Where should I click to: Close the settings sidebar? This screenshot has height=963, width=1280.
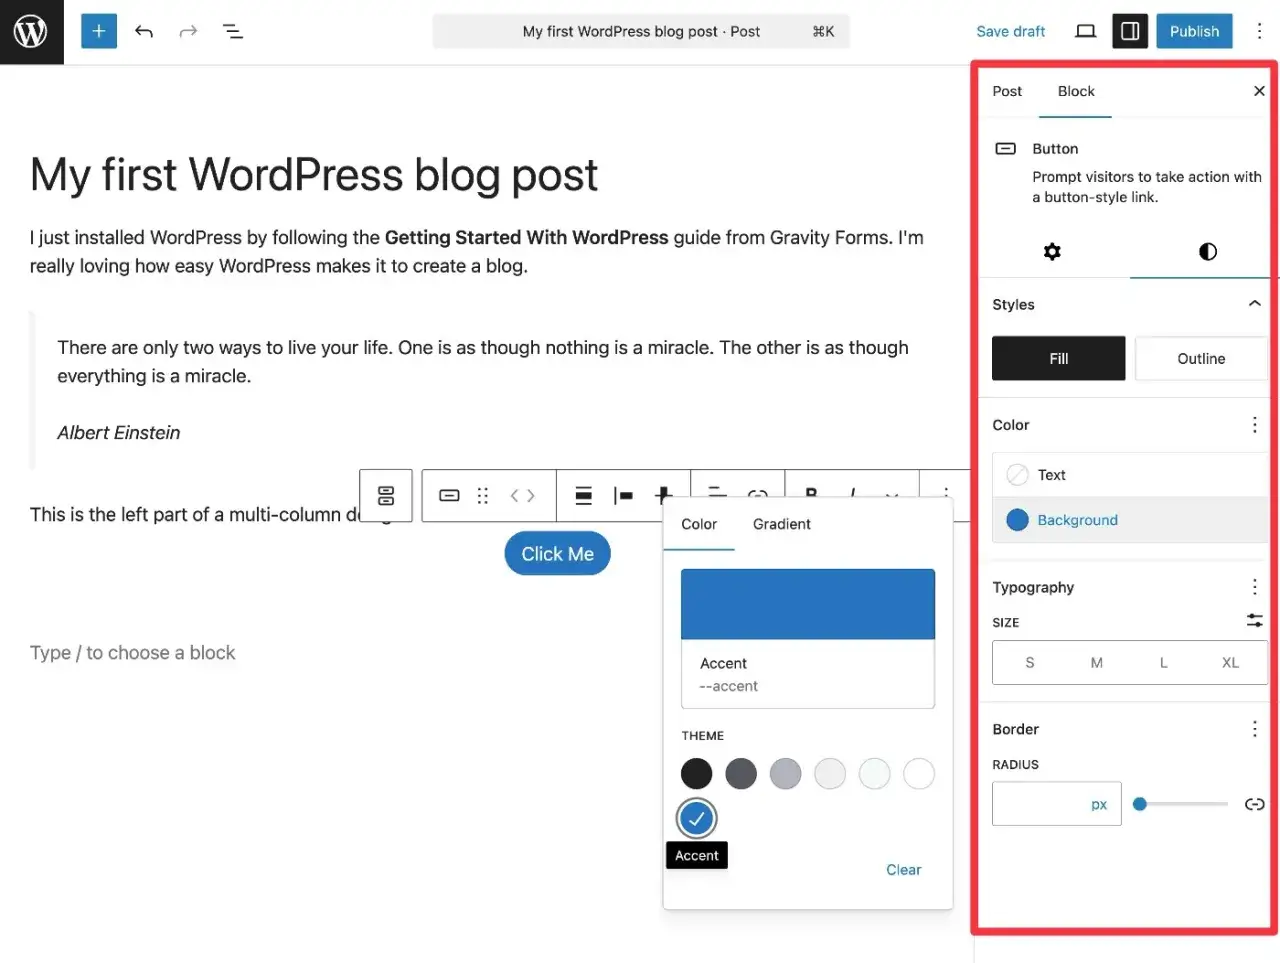tap(1259, 91)
